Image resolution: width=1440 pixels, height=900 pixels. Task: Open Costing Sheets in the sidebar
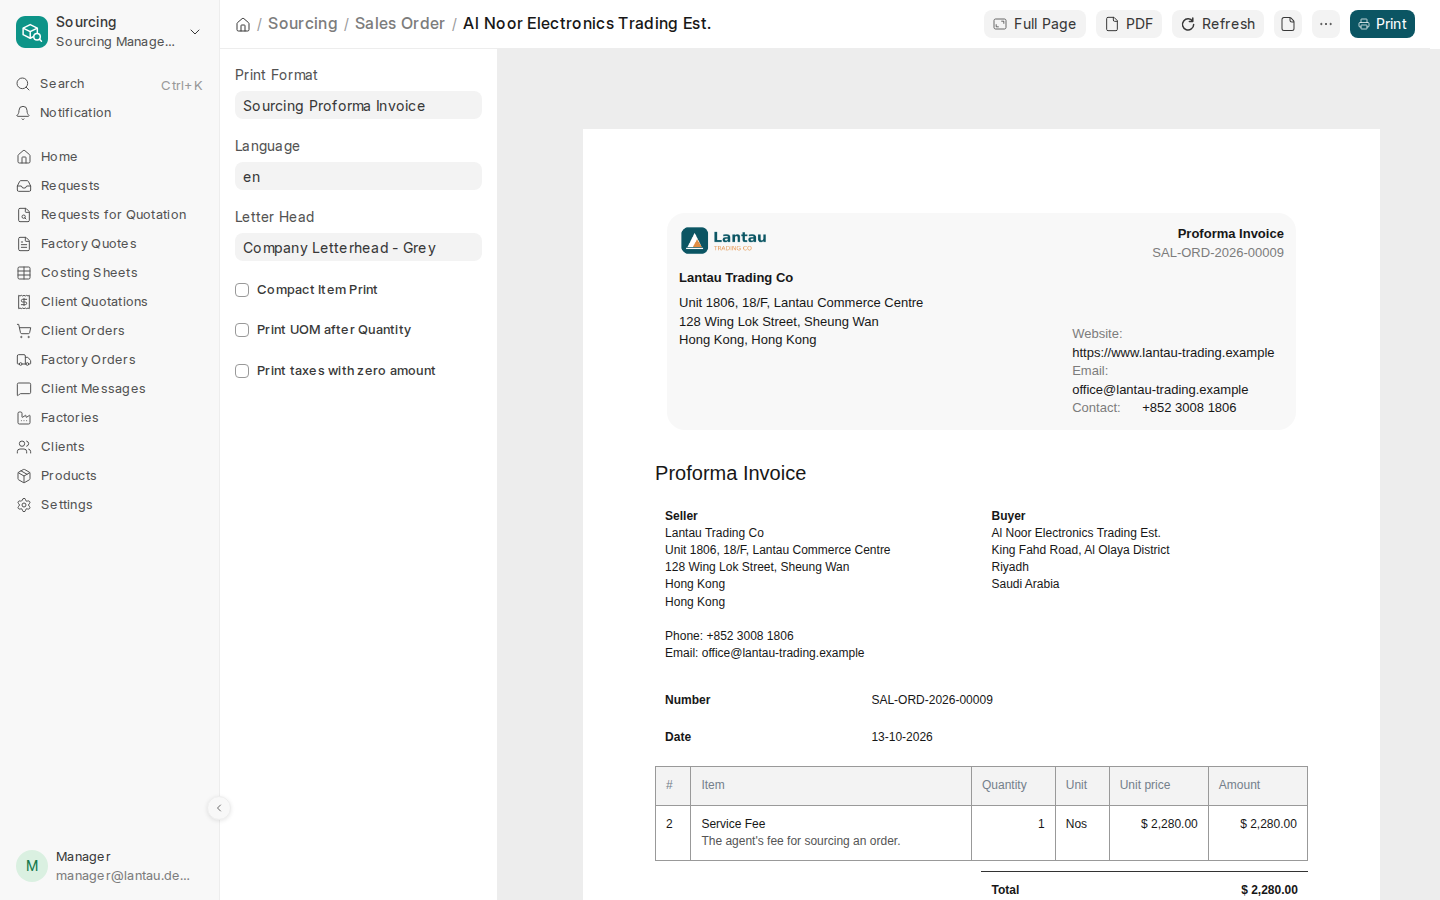click(x=110, y=273)
